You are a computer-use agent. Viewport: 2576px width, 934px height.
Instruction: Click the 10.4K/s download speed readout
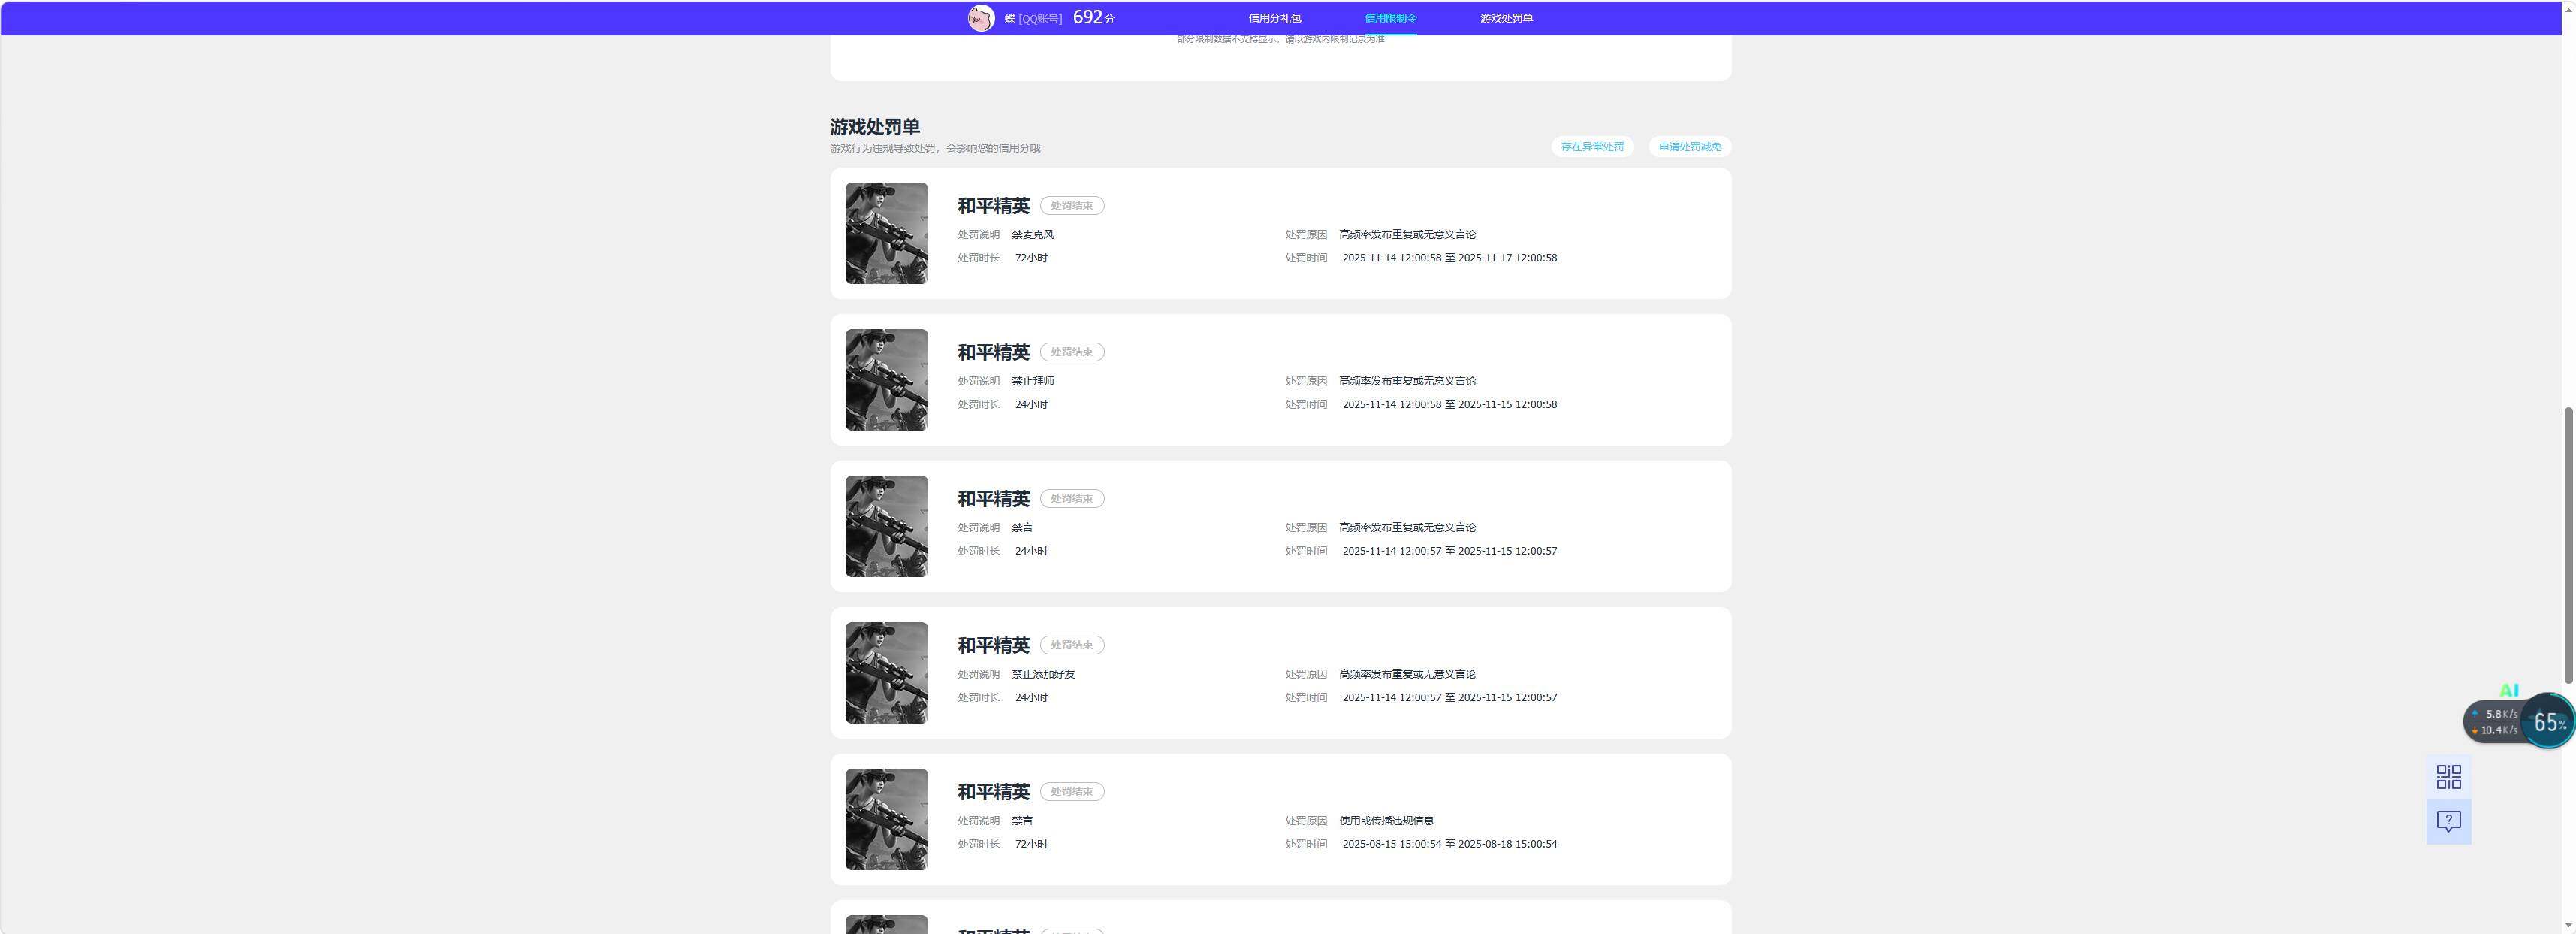[x=2499, y=730]
